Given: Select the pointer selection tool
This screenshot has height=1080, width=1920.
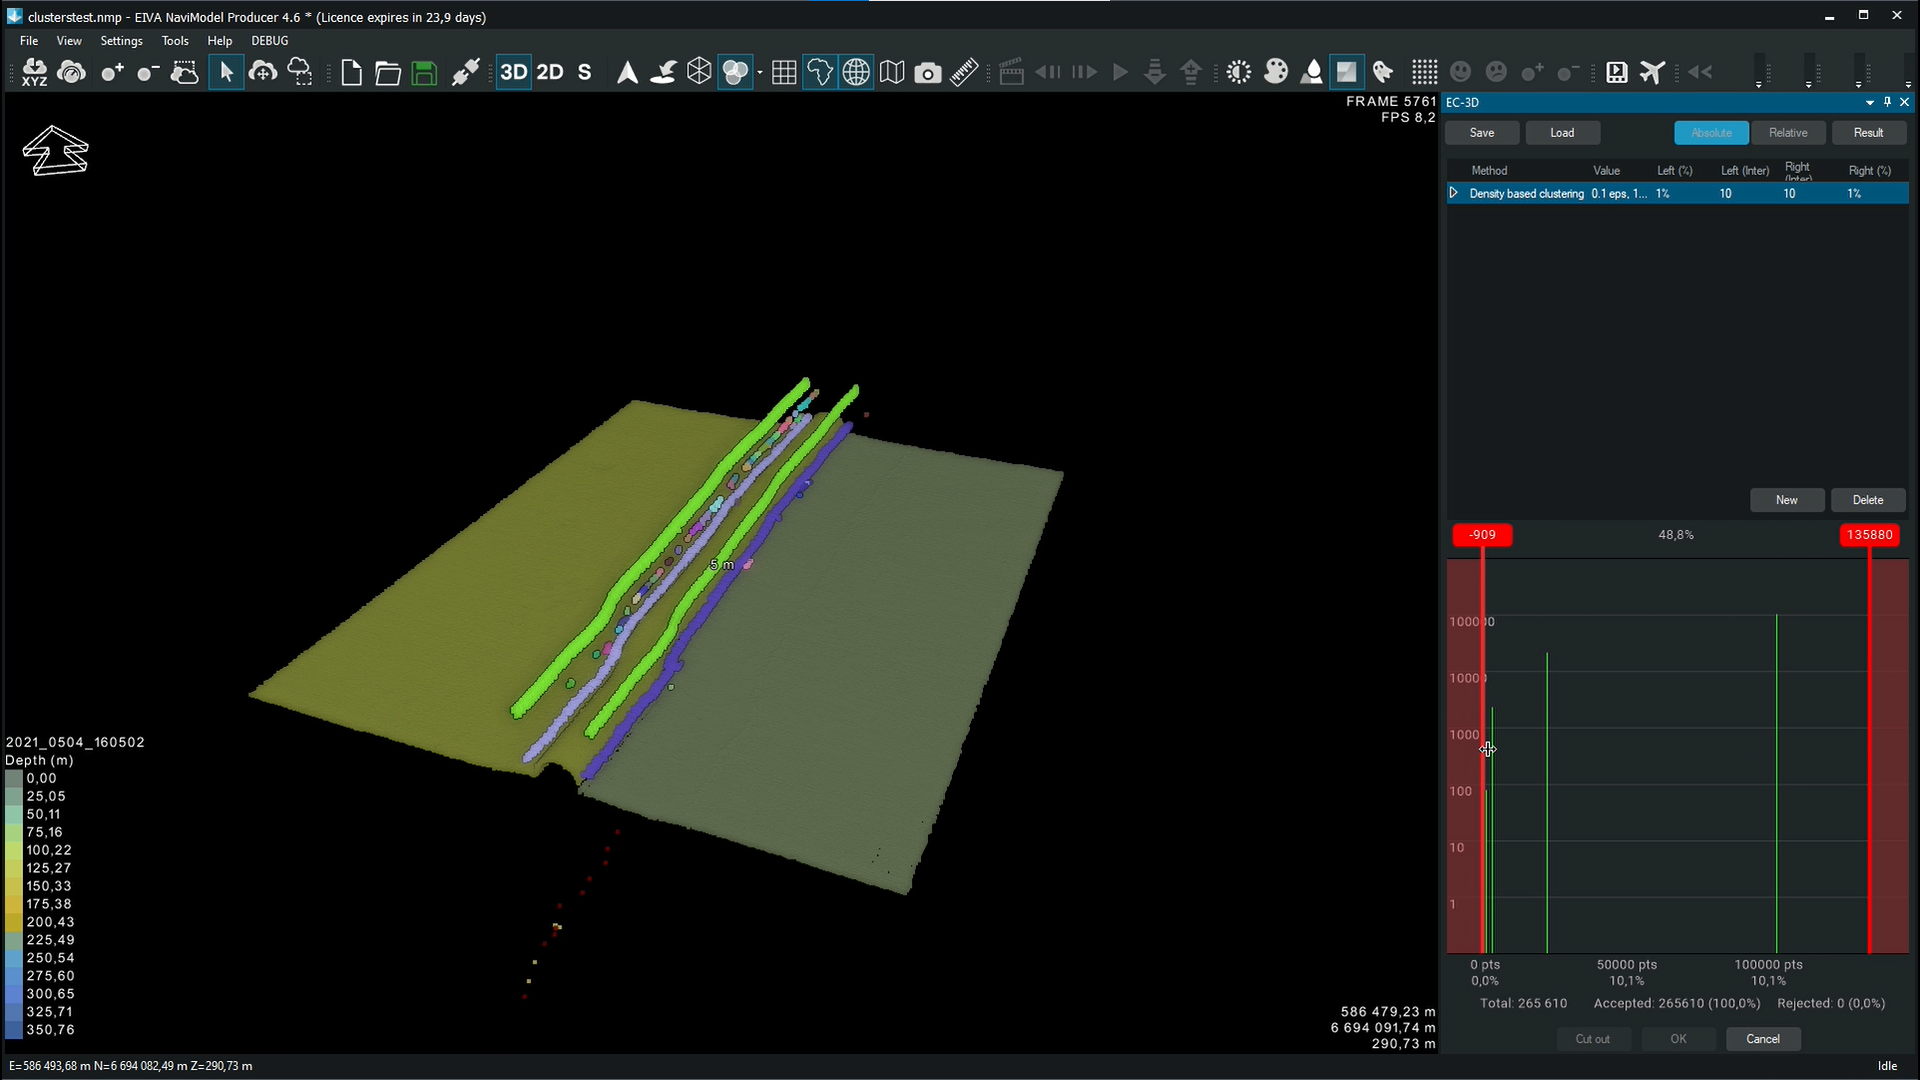Looking at the screenshot, I should (x=226, y=72).
